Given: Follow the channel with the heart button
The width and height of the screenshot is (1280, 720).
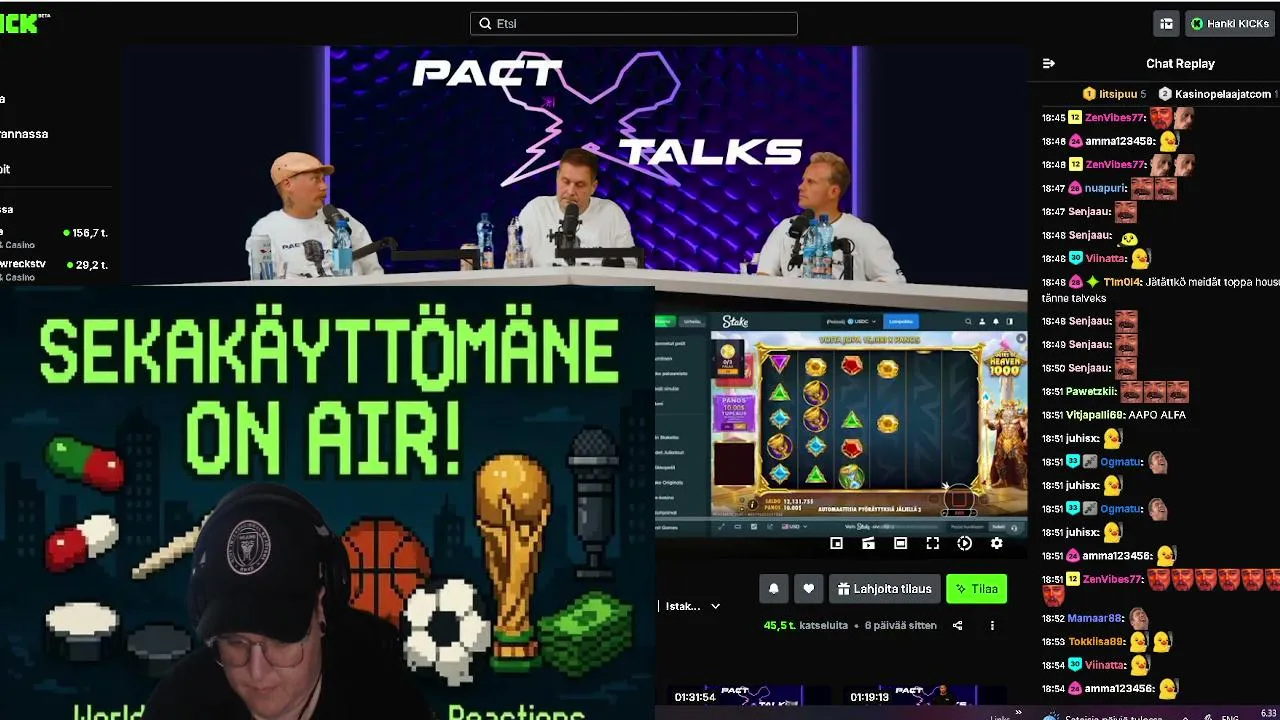Looking at the screenshot, I should tap(809, 589).
